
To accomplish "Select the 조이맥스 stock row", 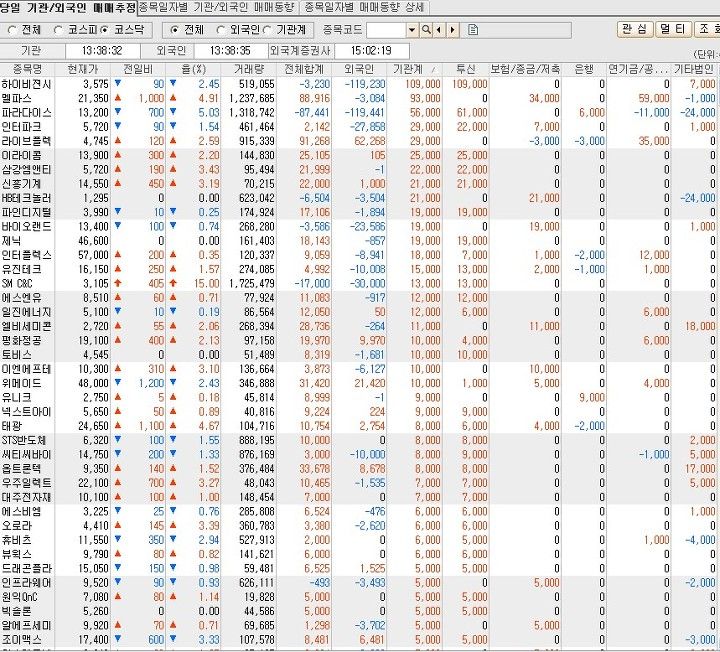I will pyautogui.click(x=358, y=639).
